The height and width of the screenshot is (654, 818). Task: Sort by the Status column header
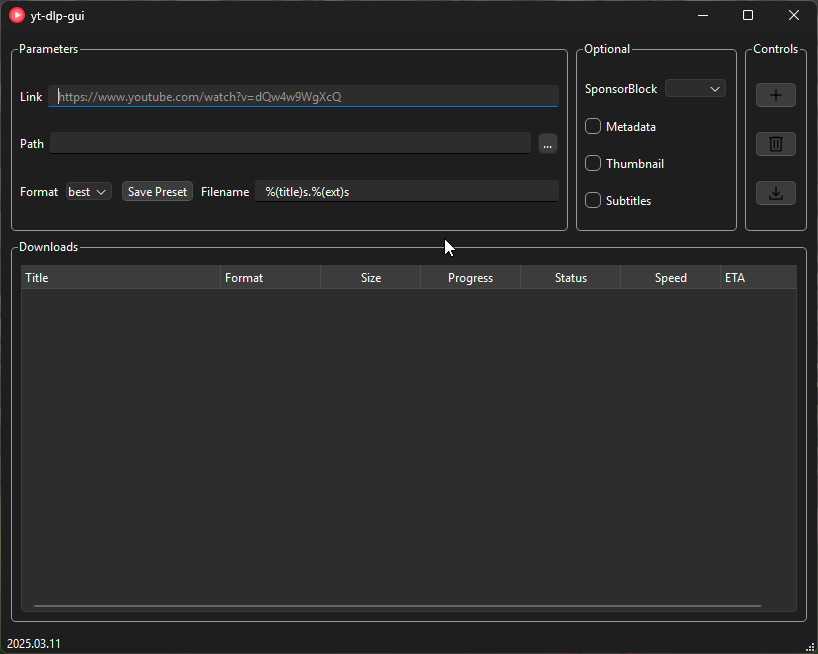tap(570, 277)
